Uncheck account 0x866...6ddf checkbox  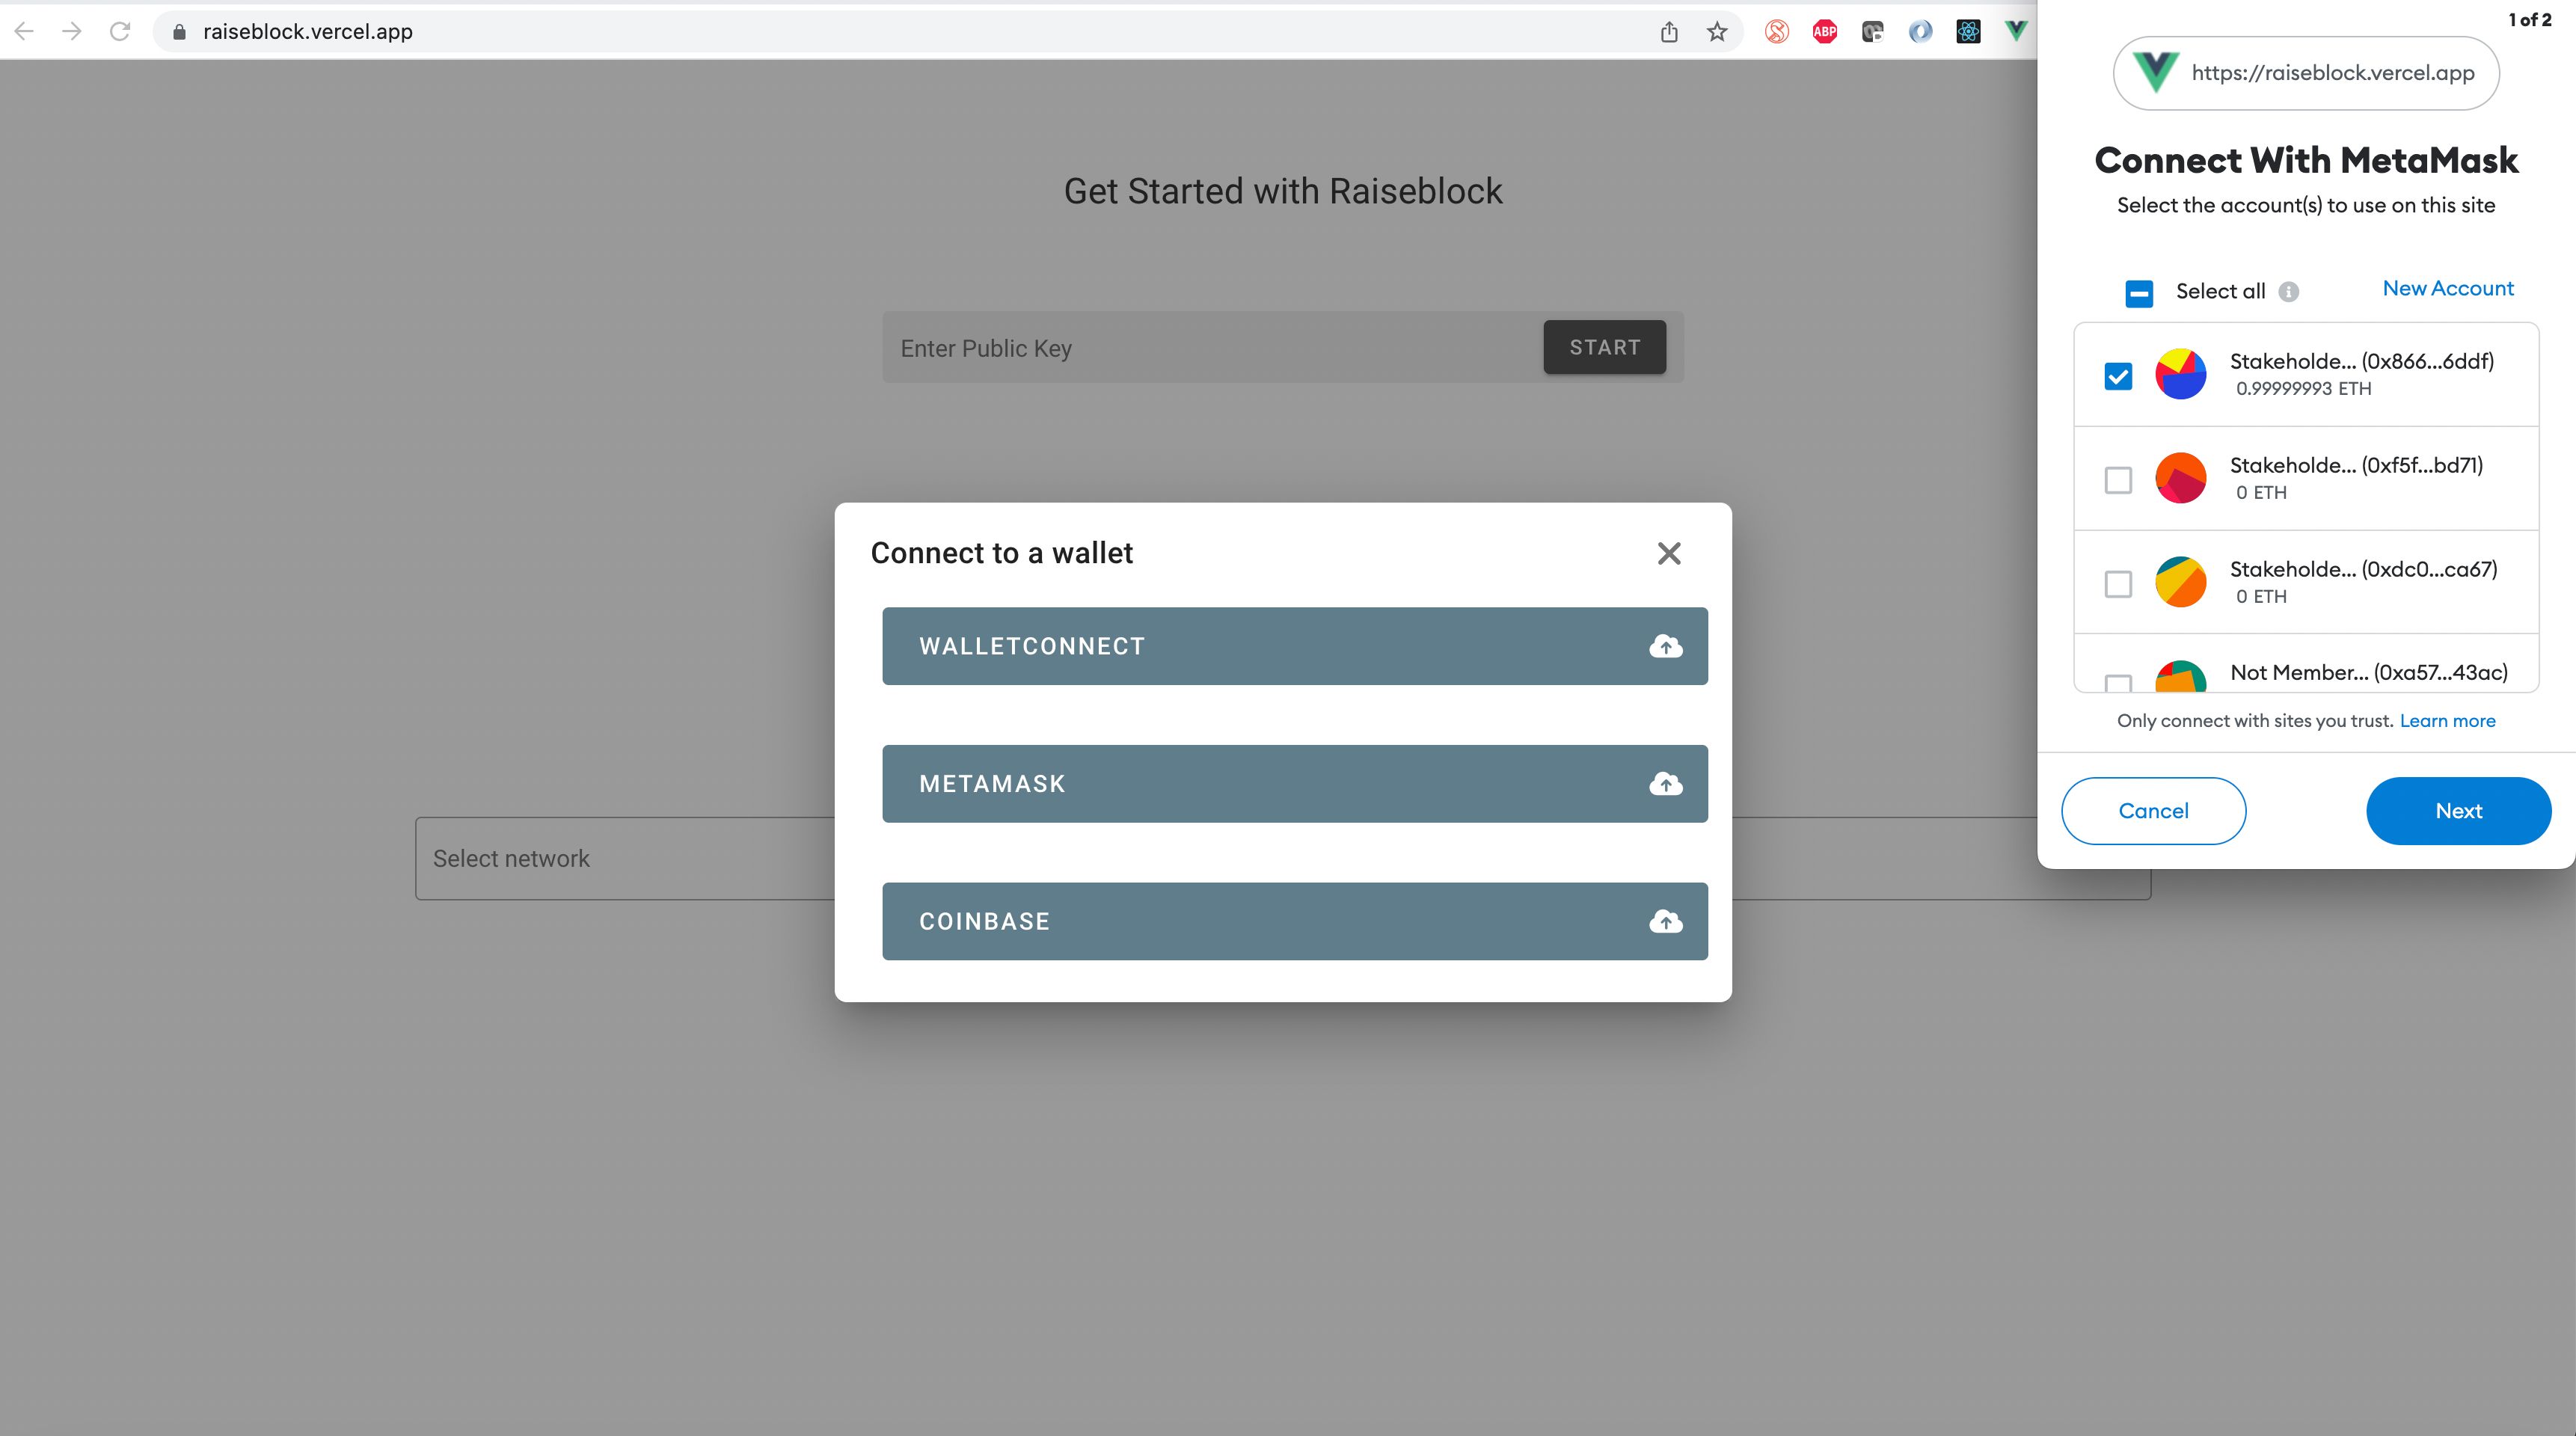coord(2118,376)
